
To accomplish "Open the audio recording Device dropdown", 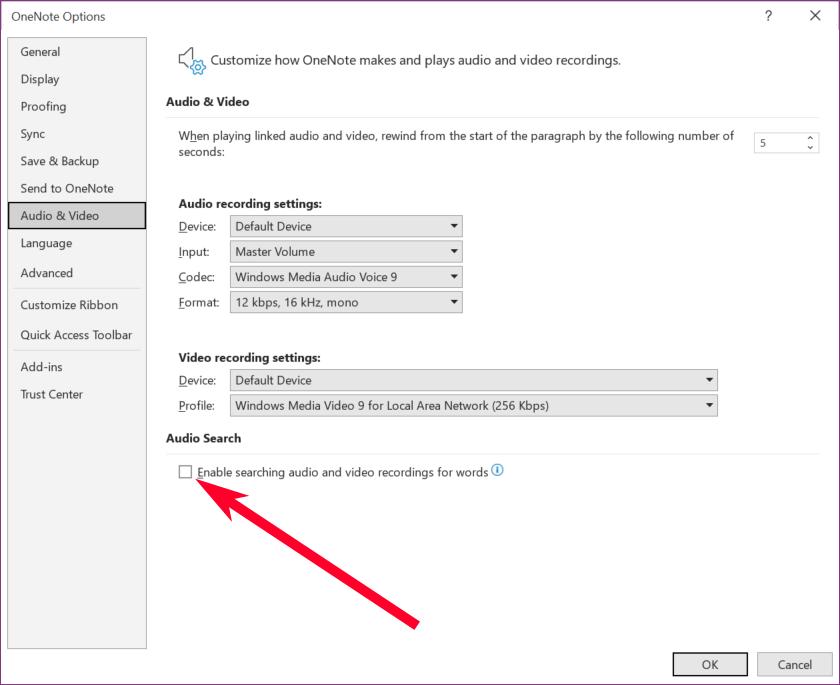I will point(455,226).
